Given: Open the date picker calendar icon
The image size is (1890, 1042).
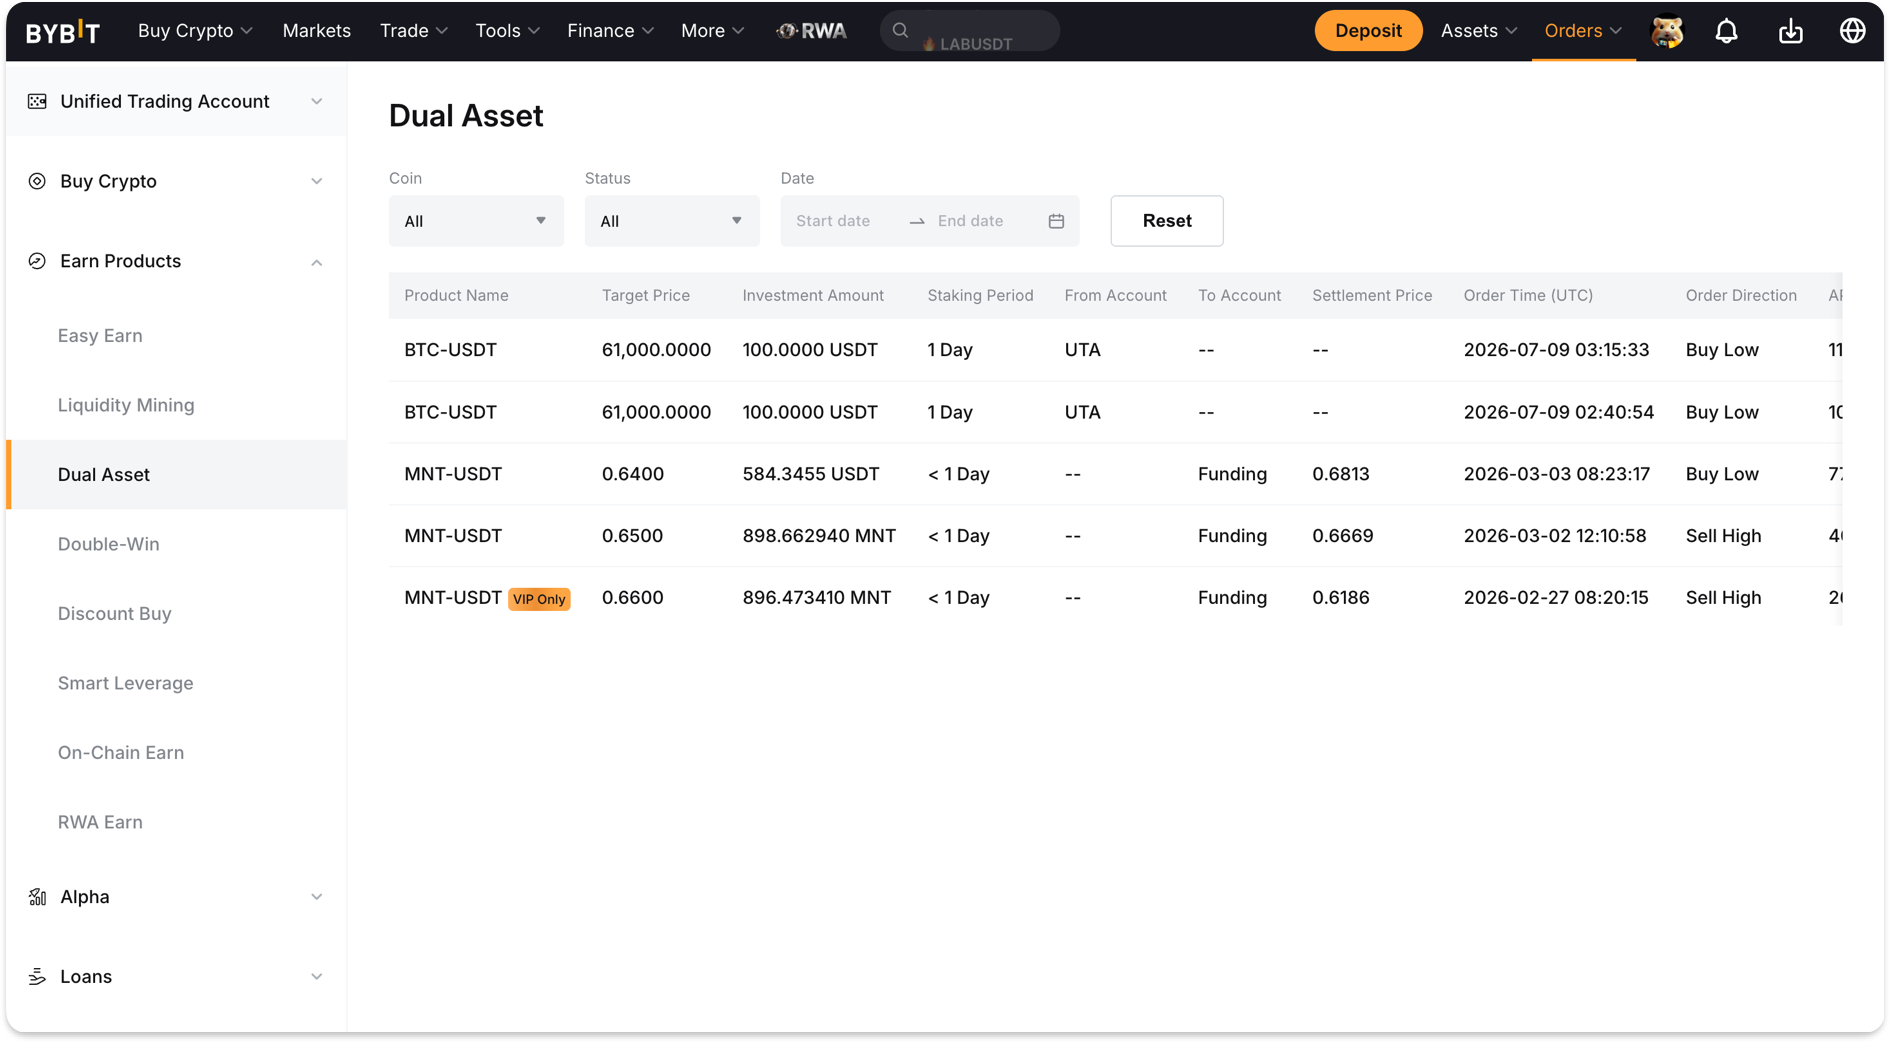Looking at the screenshot, I should (1056, 221).
